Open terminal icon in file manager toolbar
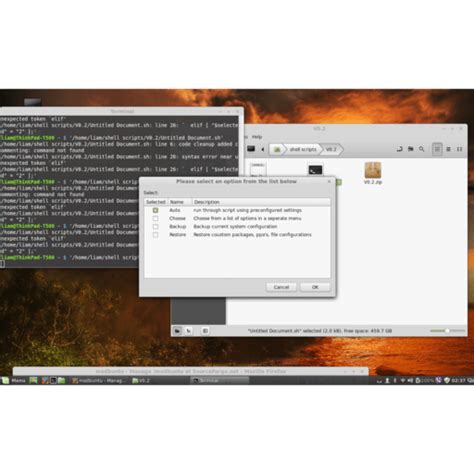Screen dimensions: 474x474 tap(251, 149)
